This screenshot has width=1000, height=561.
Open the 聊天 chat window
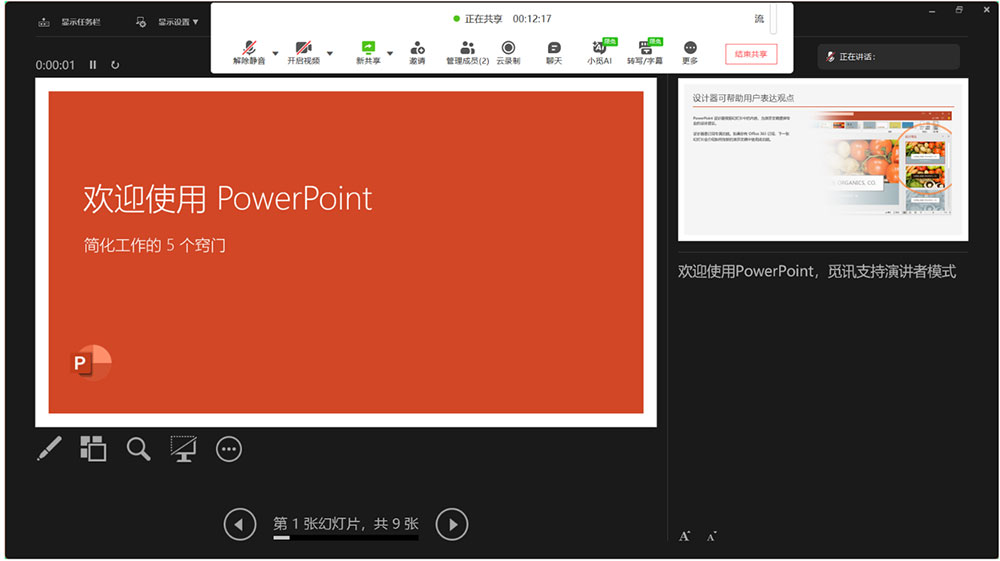554,53
